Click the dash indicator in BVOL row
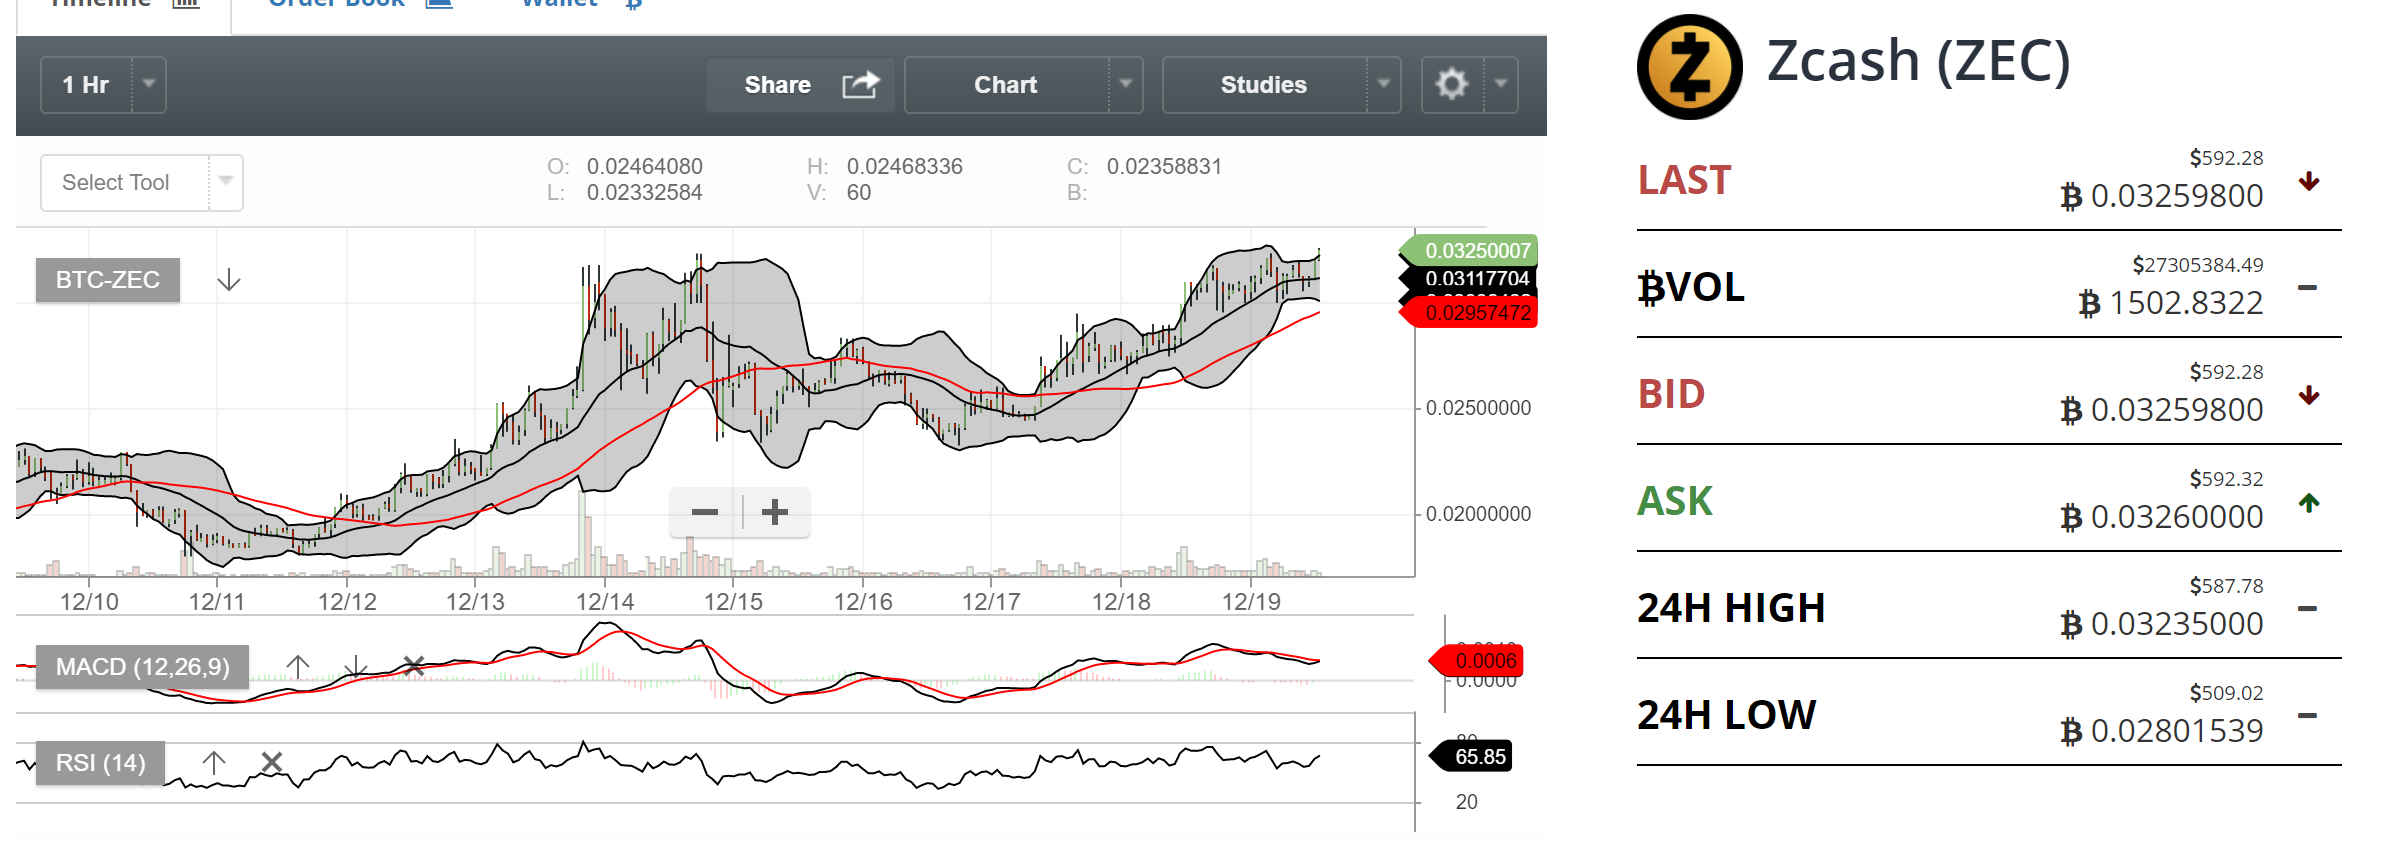Screen dimensions: 2401x847 (2307, 288)
